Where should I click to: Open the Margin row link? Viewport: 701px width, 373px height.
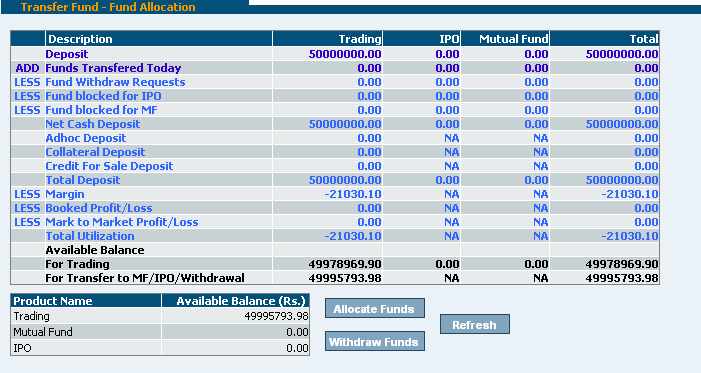click(65, 194)
